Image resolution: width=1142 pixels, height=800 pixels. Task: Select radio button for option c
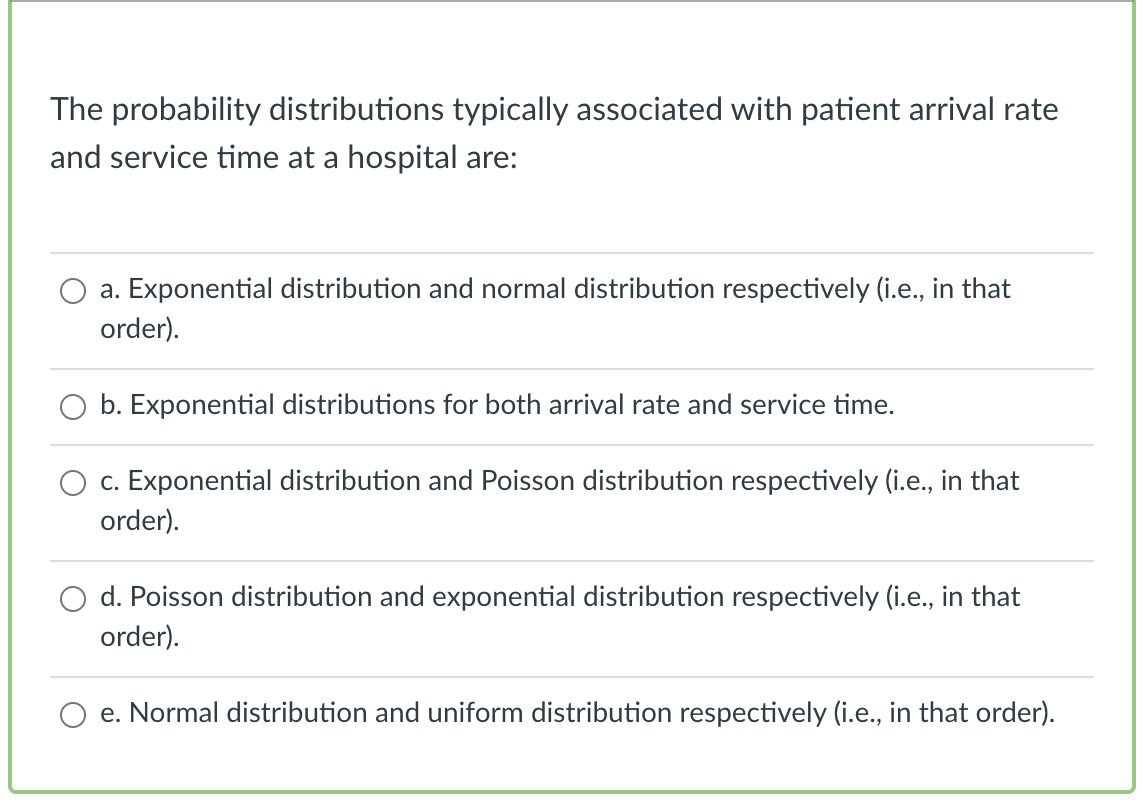72,483
